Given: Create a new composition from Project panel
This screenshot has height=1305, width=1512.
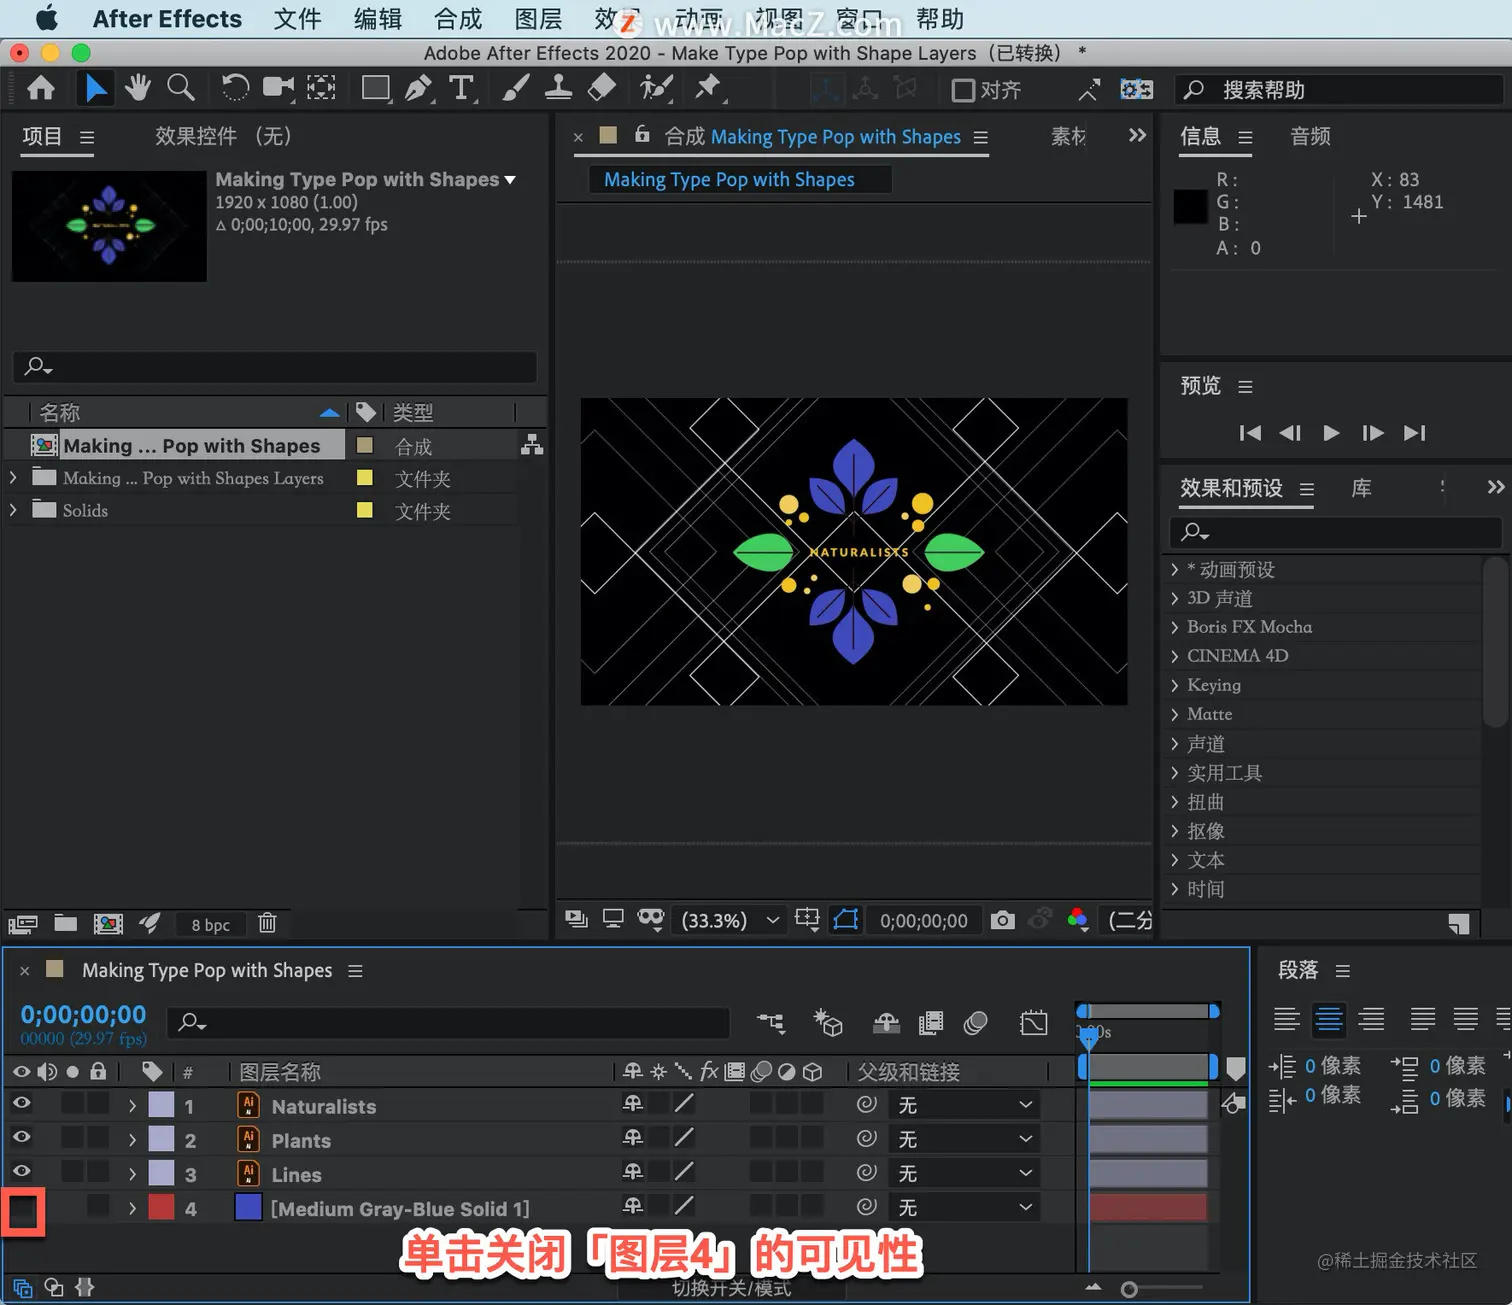Looking at the screenshot, I should click(108, 923).
